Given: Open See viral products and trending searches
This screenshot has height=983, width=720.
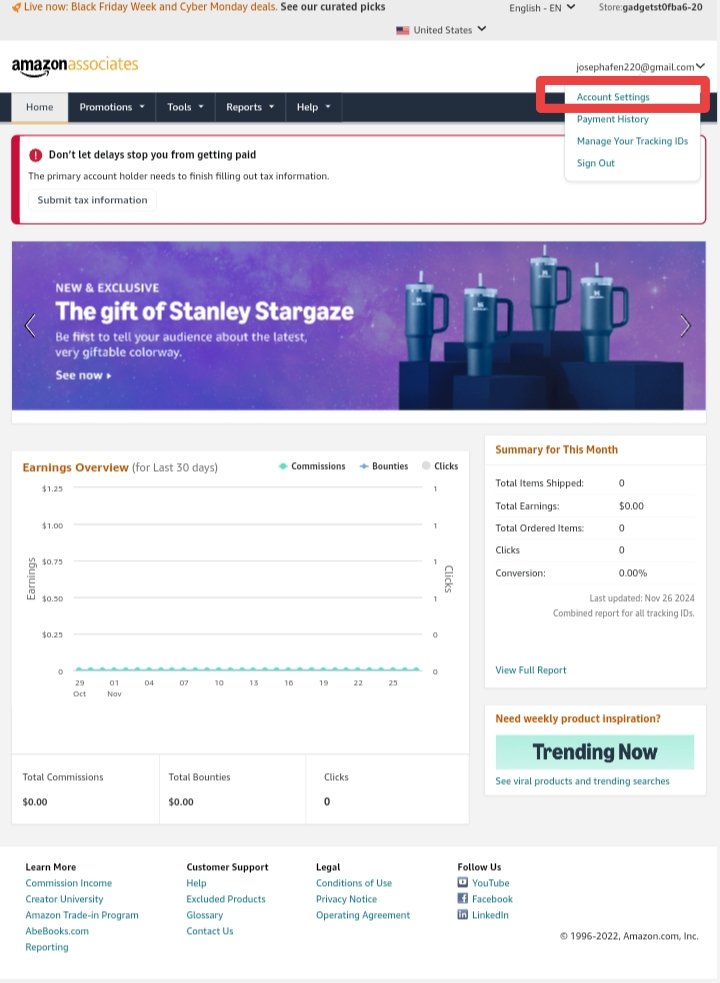Looking at the screenshot, I should [582, 781].
